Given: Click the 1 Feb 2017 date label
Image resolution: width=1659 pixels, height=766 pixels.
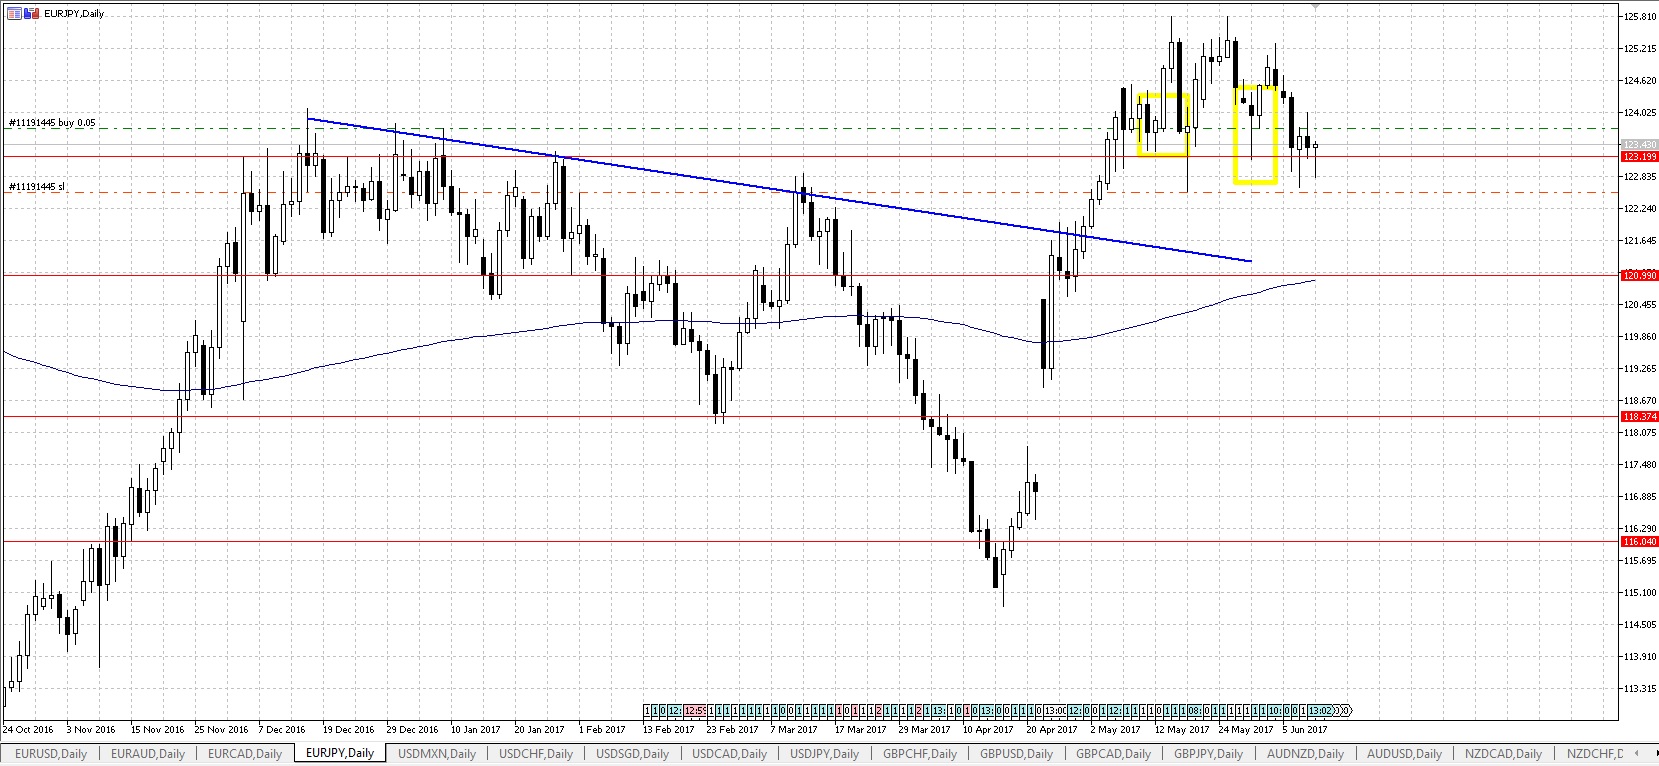Looking at the screenshot, I should point(602,730).
